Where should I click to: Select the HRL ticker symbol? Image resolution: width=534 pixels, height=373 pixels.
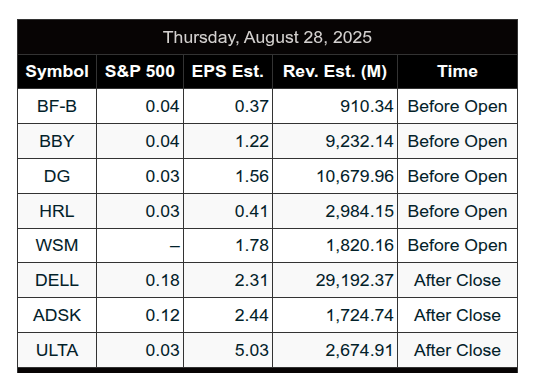coord(57,211)
